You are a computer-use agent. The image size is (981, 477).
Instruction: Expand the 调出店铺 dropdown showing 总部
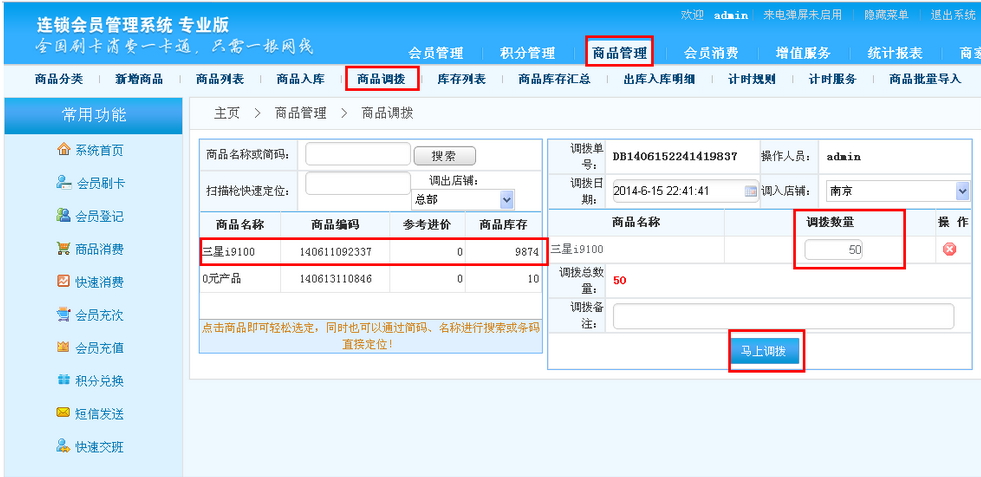pyautogui.click(x=506, y=199)
